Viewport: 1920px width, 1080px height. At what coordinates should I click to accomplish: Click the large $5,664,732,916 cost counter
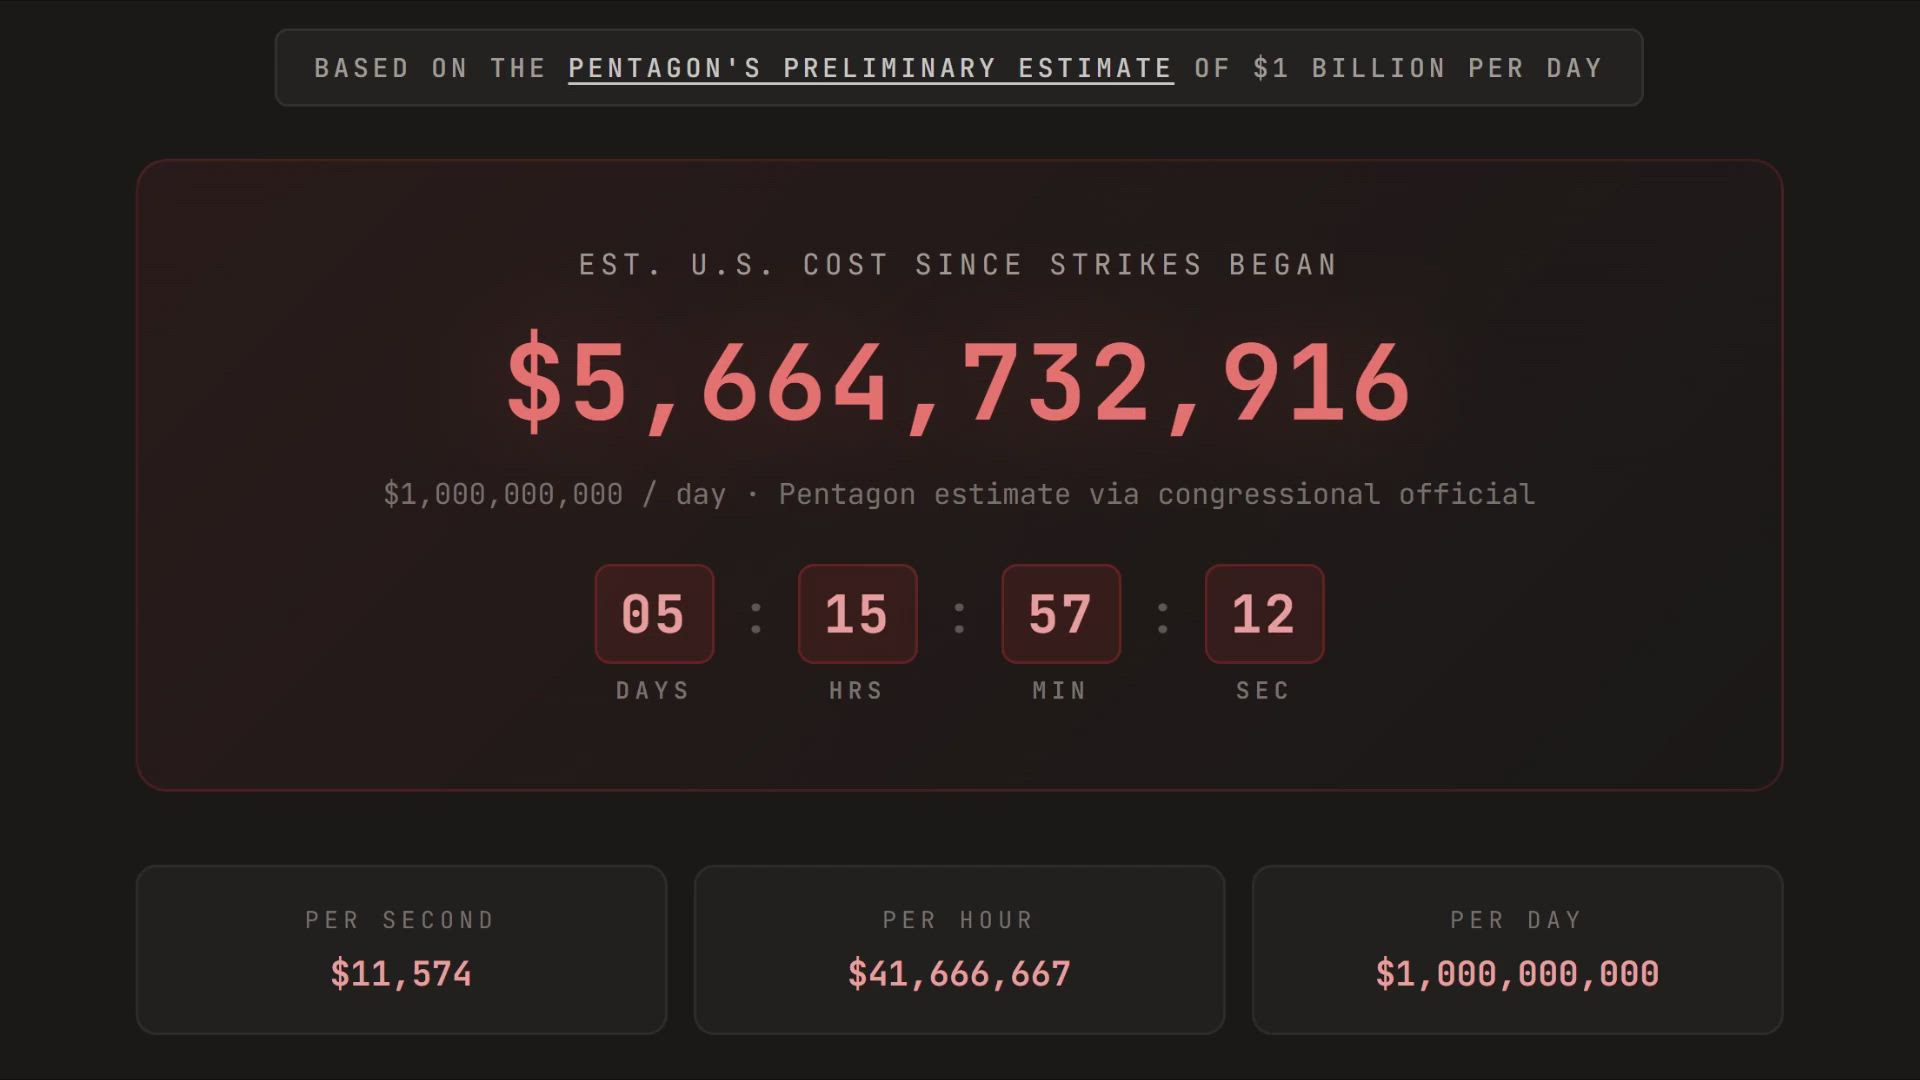pos(959,383)
